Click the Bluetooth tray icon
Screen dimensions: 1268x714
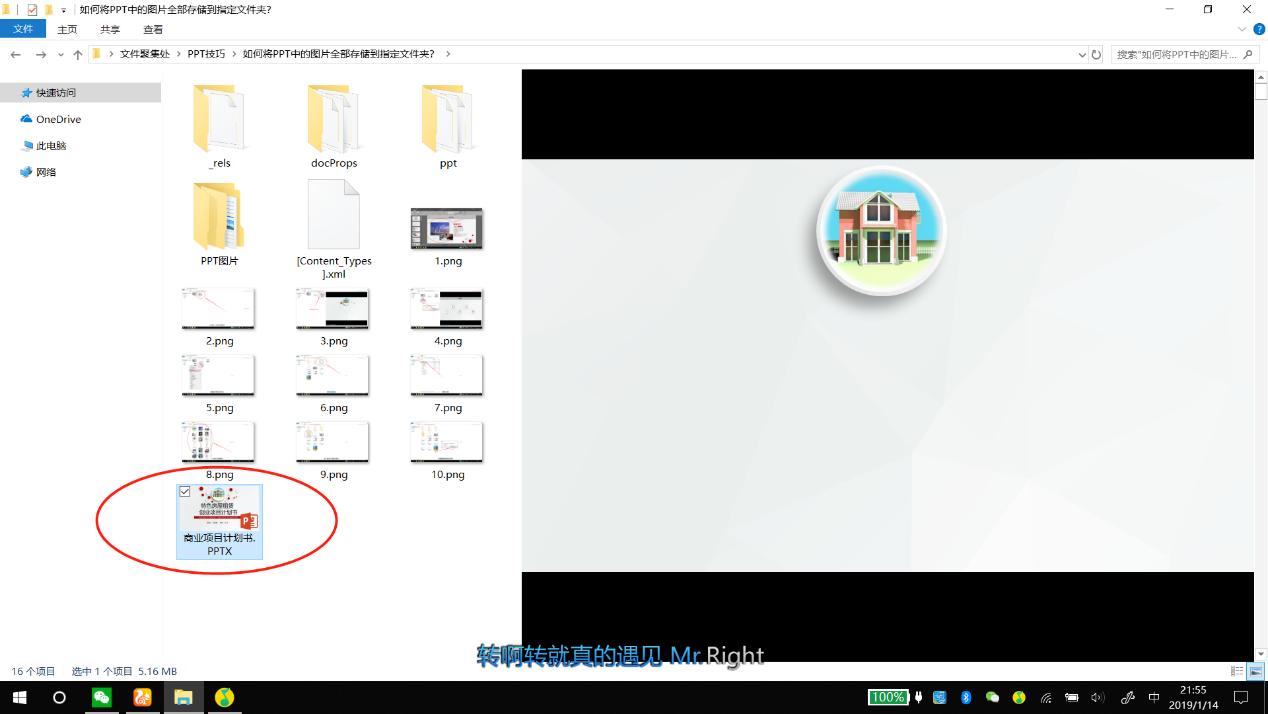(x=966, y=697)
